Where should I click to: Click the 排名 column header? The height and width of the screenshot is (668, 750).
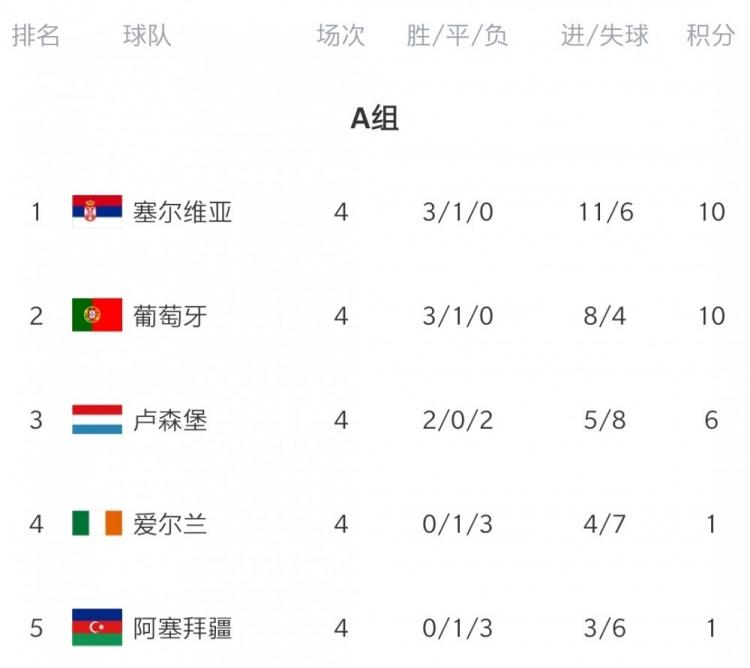pyautogui.click(x=36, y=36)
